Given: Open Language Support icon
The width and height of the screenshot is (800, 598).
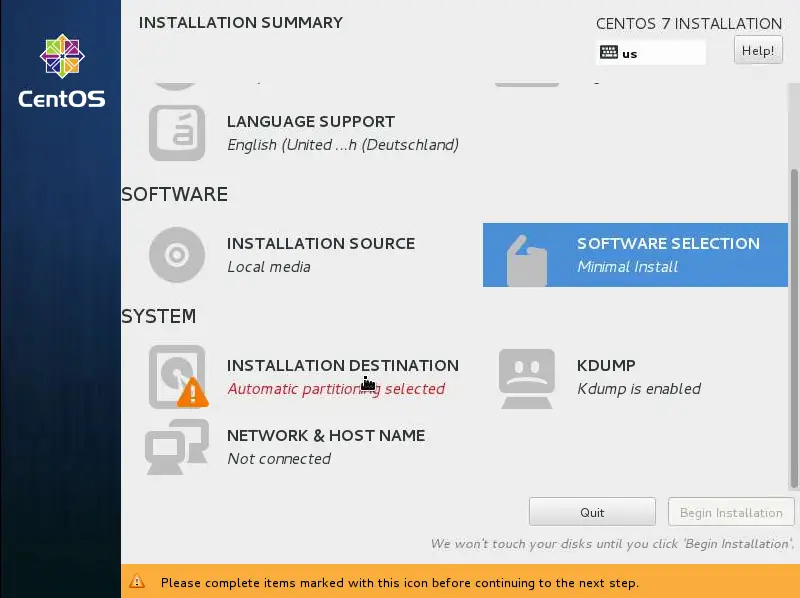Looking at the screenshot, I should pyautogui.click(x=177, y=133).
